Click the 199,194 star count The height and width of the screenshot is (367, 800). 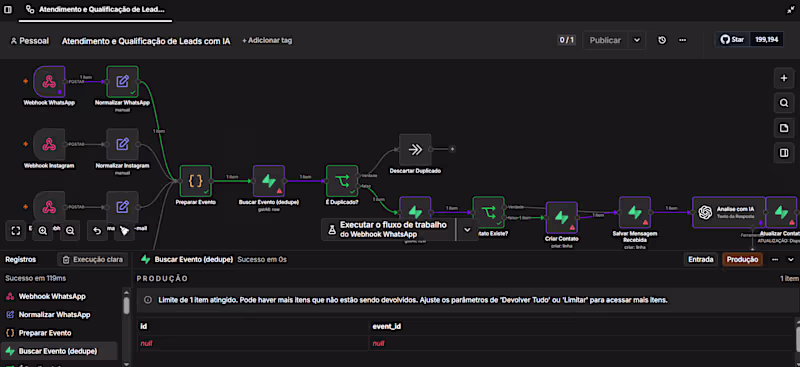tap(767, 40)
